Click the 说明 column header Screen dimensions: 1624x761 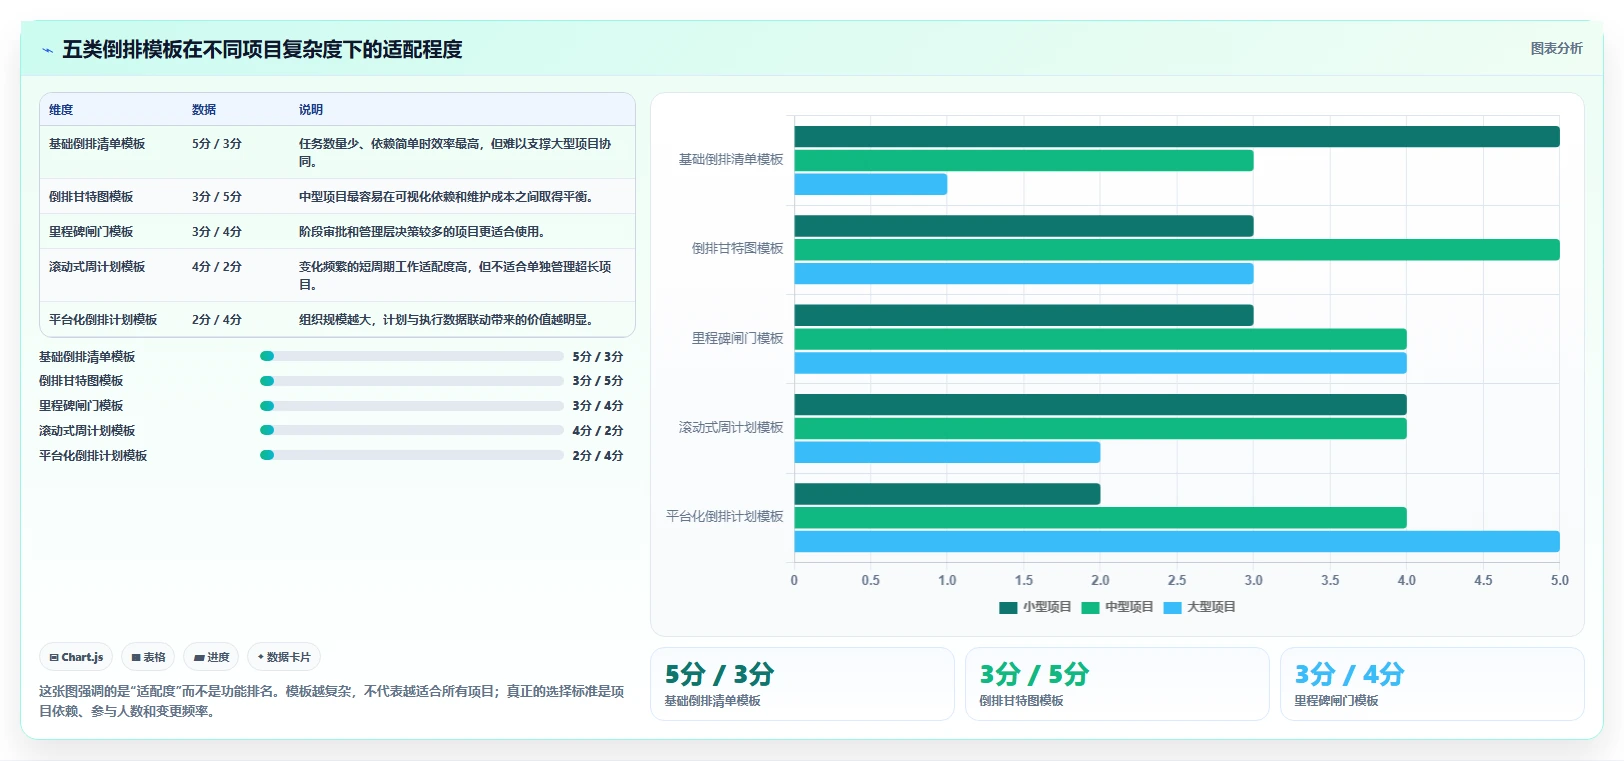click(x=311, y=110)
